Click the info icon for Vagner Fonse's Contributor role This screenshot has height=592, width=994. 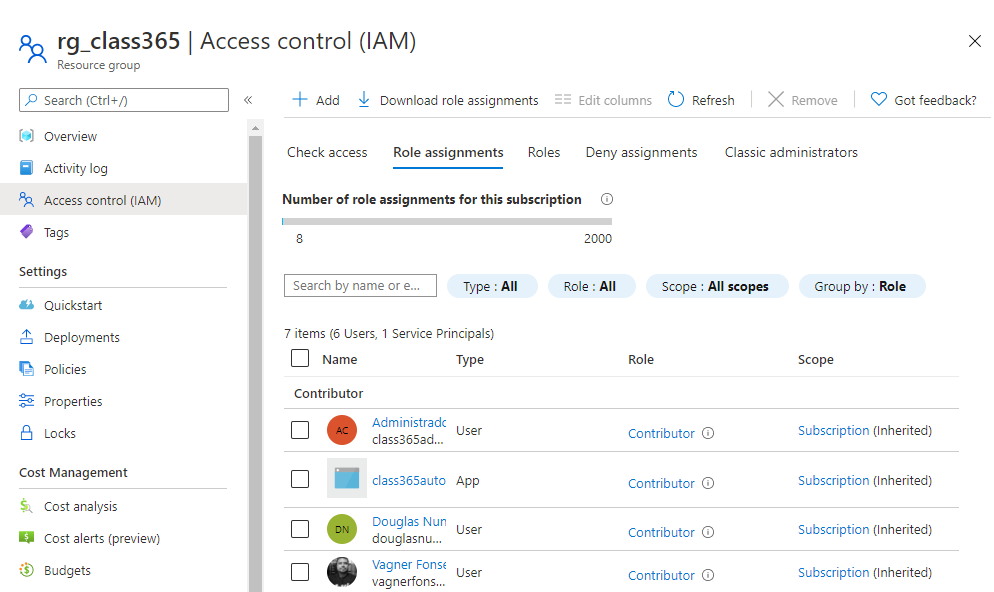click(708, 575)
